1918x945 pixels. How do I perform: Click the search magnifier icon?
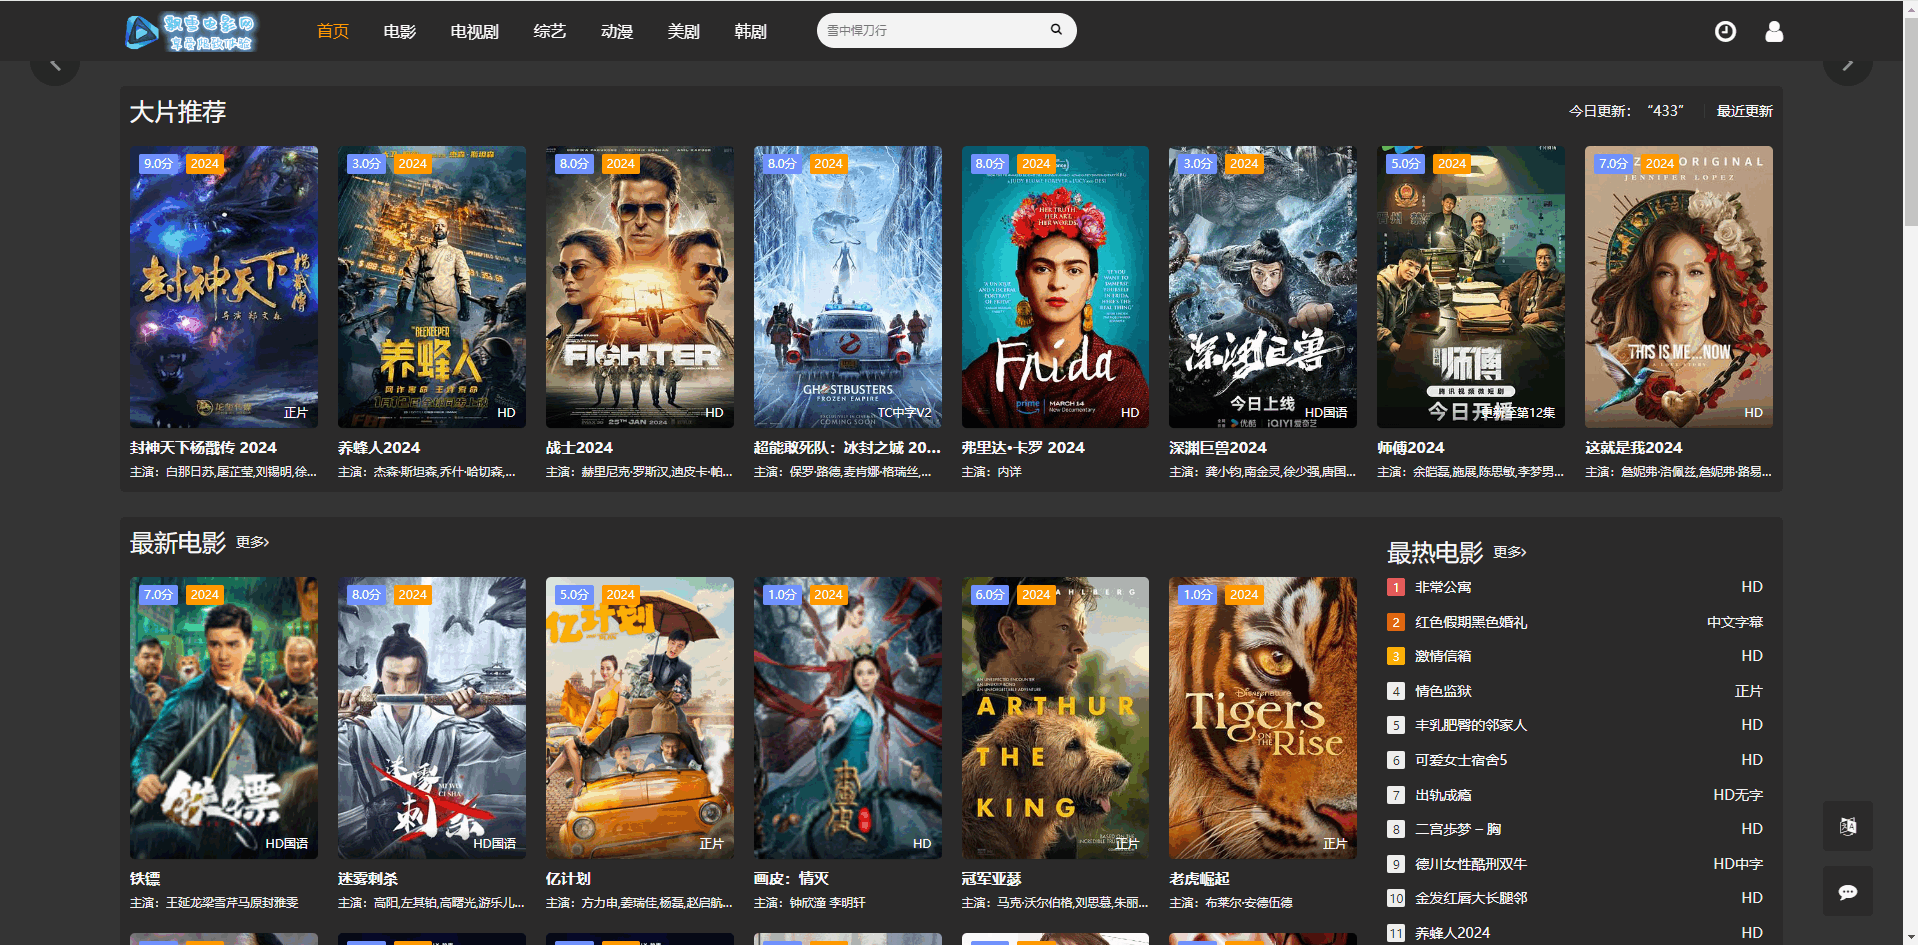pos(1056,30)
